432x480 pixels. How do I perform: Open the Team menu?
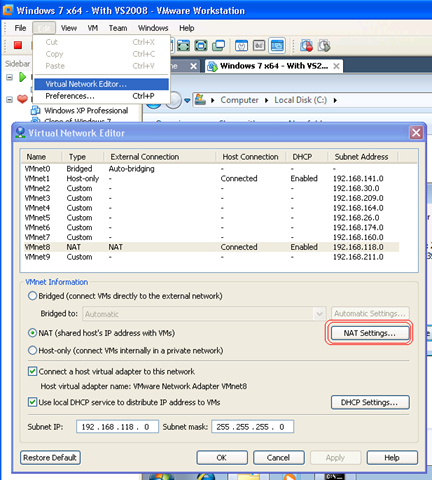point(118,28)
